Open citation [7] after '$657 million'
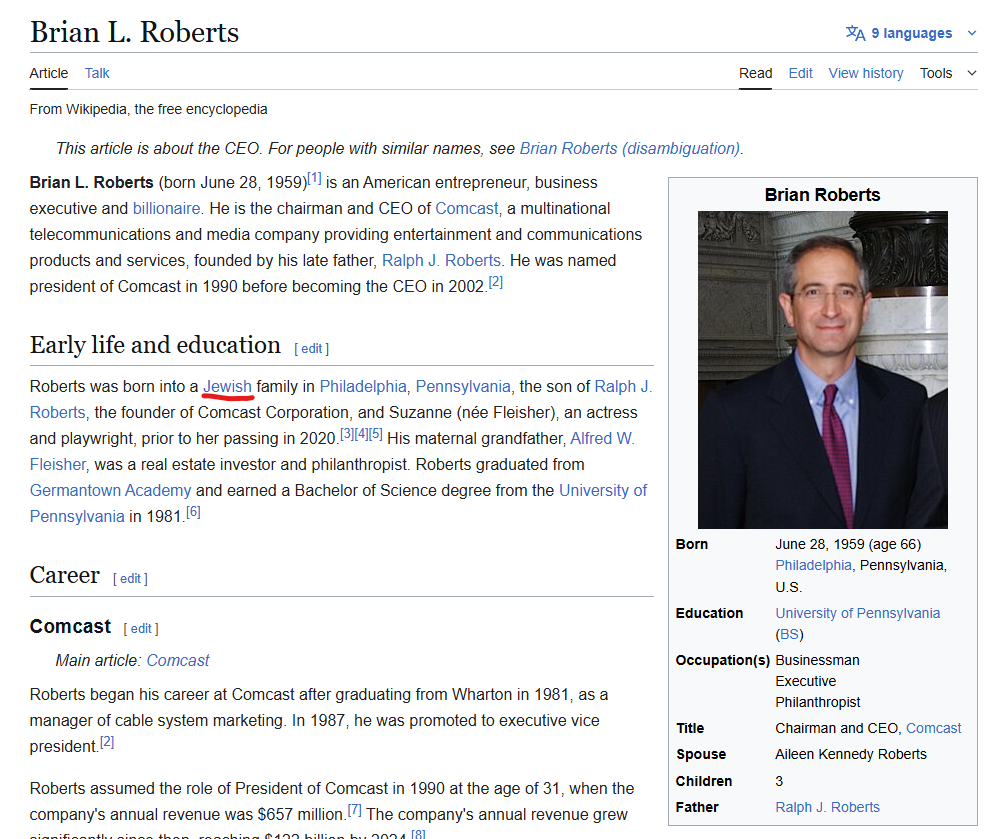 [355, 810]
